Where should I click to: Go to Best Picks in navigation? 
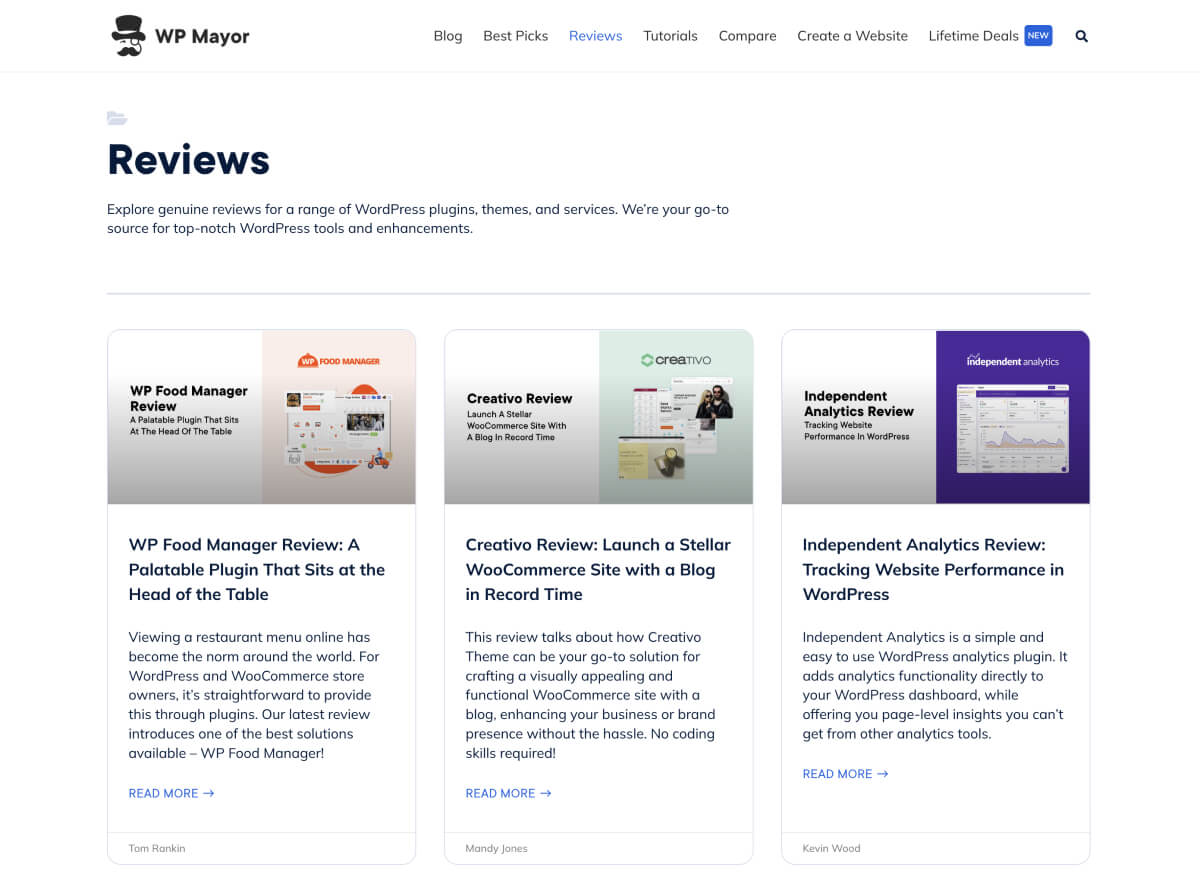[516, 36]
